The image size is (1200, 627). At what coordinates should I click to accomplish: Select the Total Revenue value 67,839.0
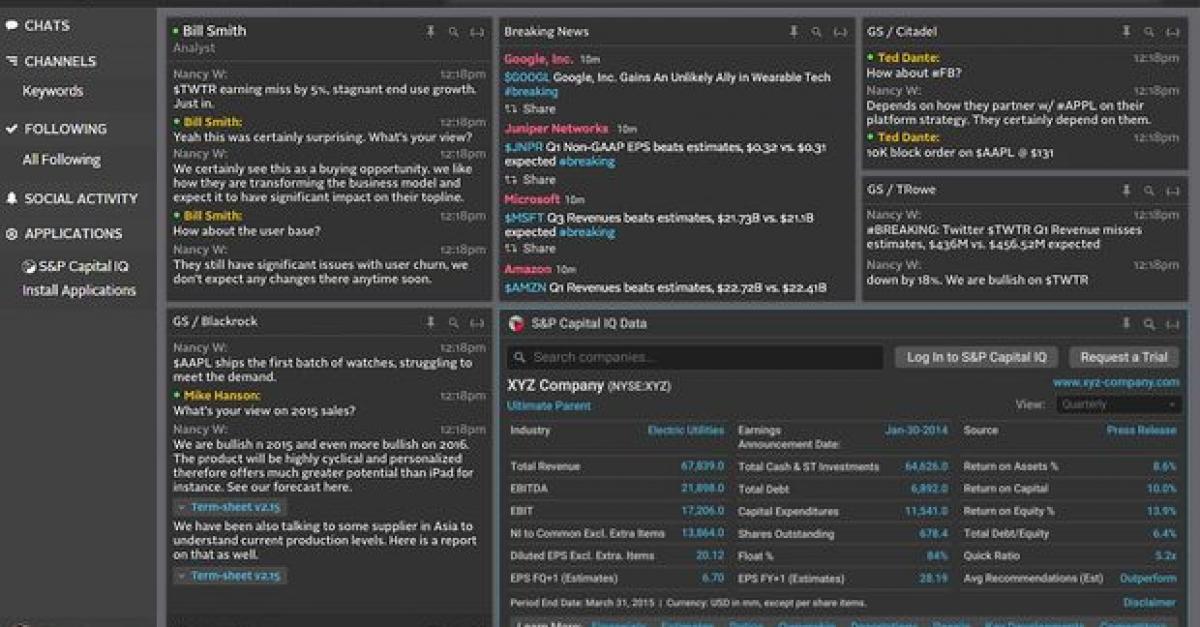[x=702, y=466]
